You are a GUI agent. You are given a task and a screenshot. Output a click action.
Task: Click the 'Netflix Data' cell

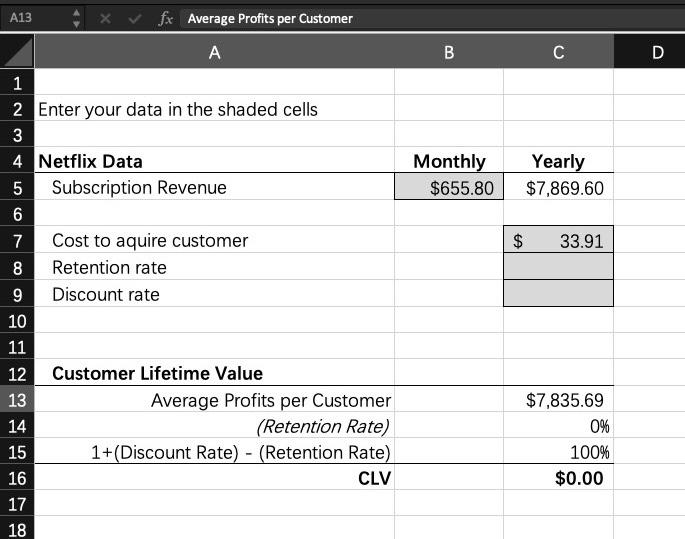[214, 161]
